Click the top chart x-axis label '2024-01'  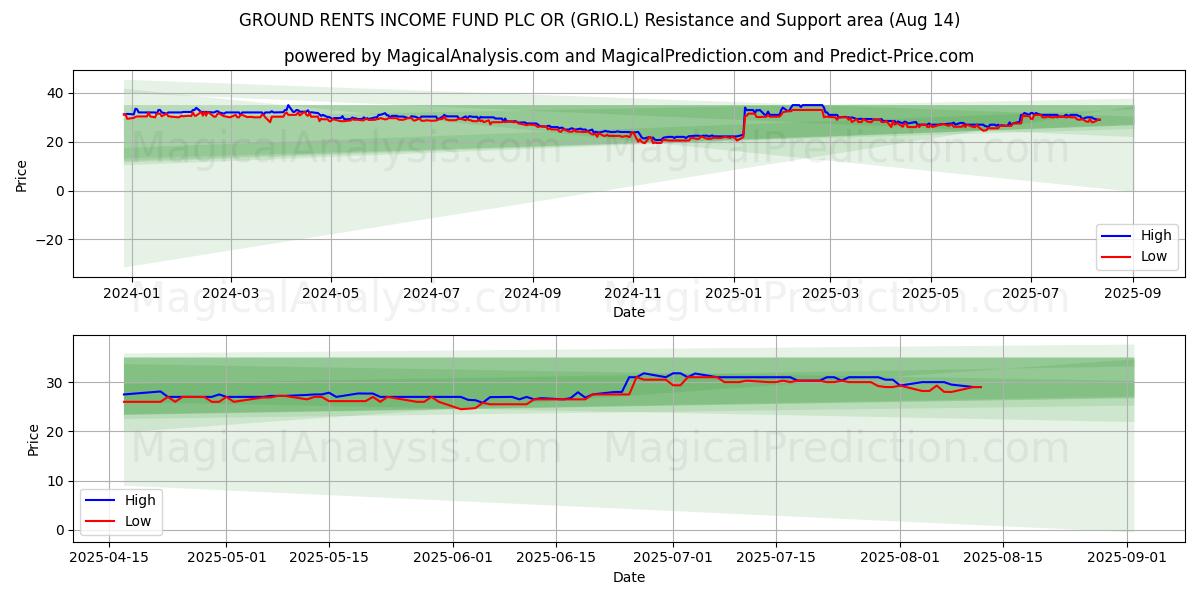click(x=130, y=294)
